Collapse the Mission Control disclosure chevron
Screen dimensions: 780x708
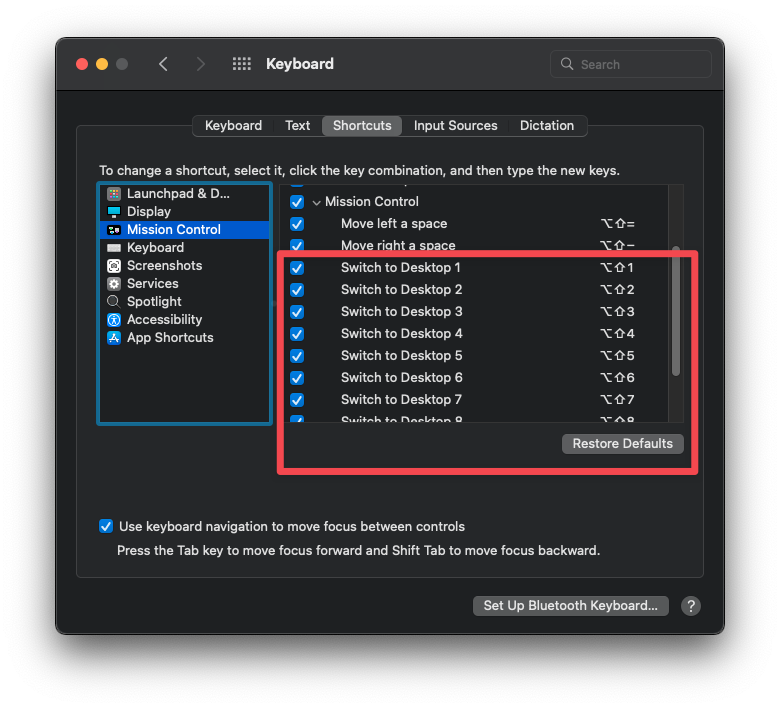(x=316, y=202)
